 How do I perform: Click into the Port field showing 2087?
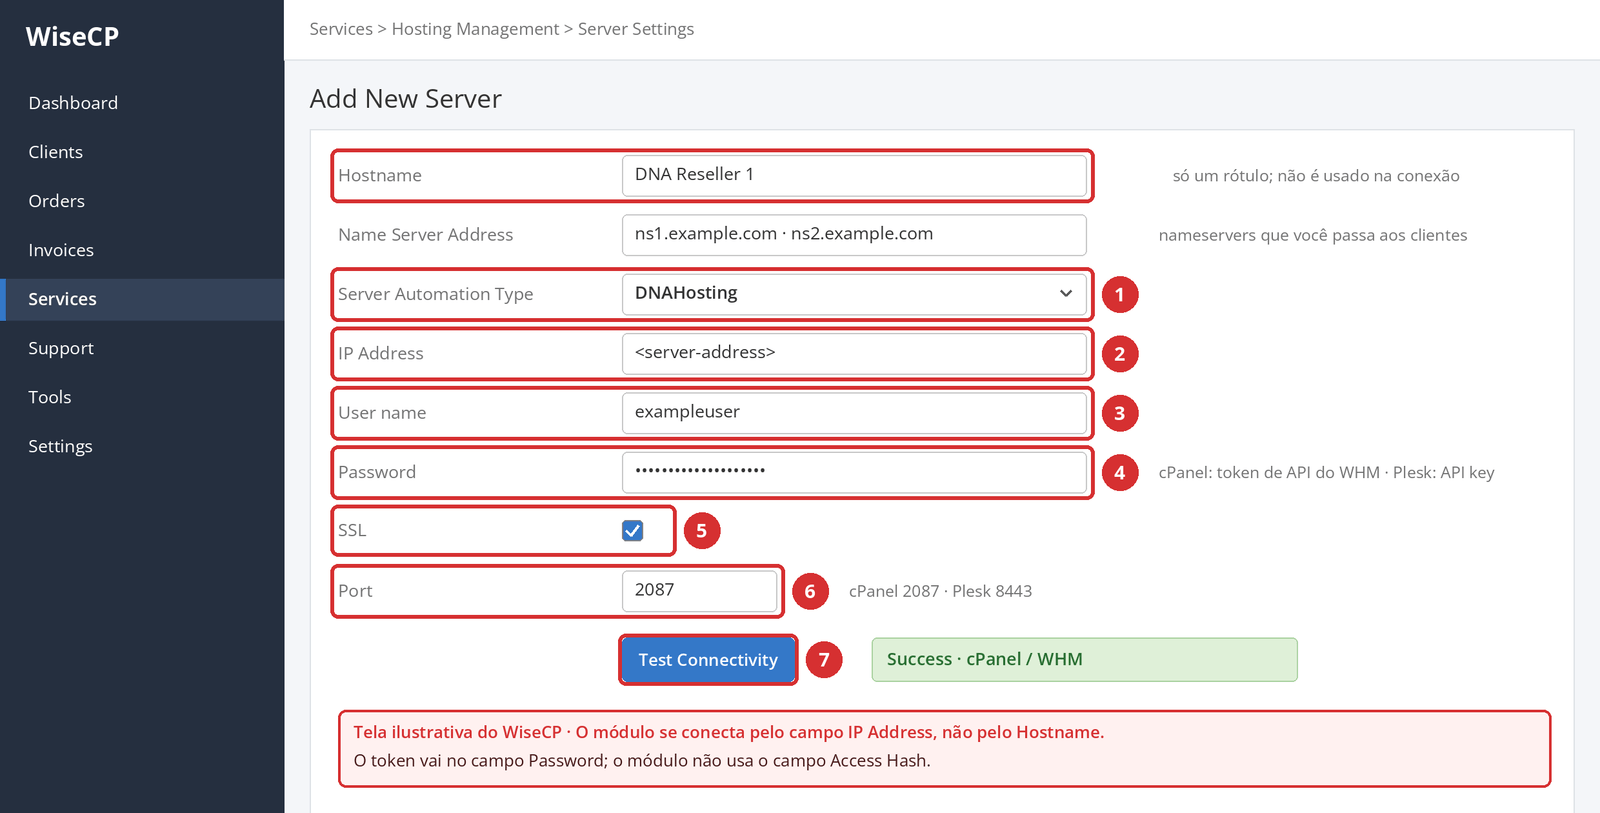coord(700,591)
